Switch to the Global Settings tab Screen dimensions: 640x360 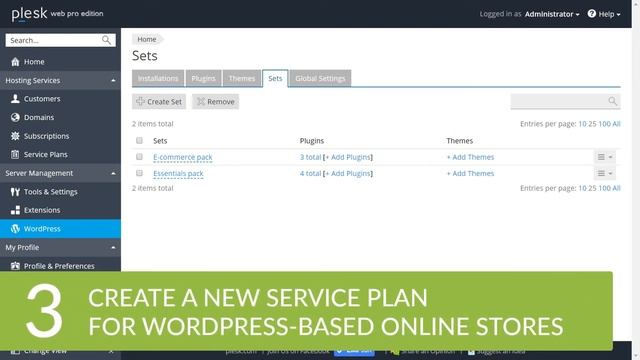[320, 78]
